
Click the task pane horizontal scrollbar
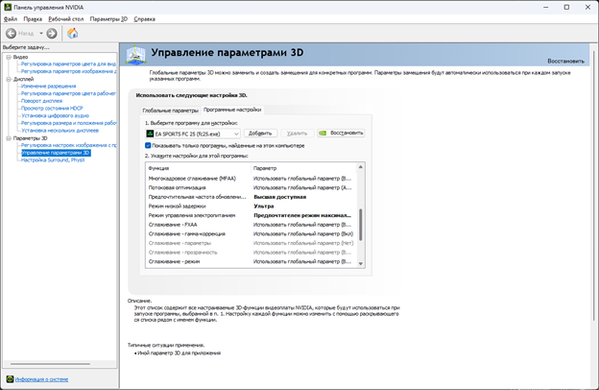(x=50, y=364)
